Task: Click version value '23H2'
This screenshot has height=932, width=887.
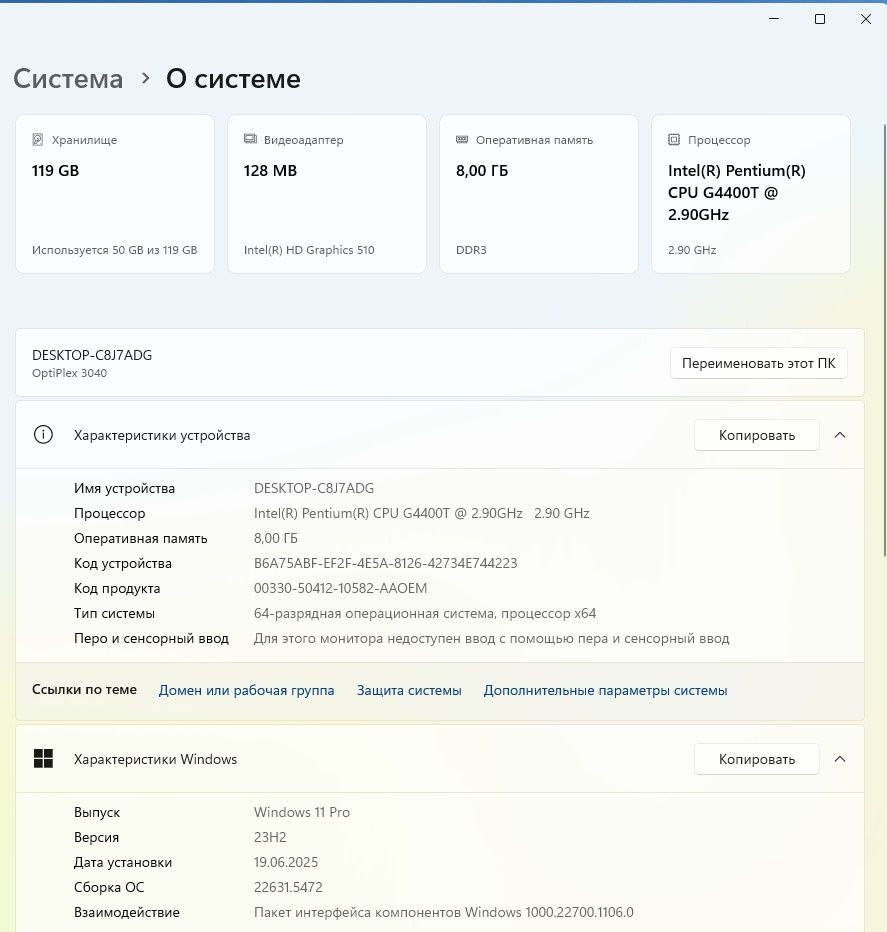Action: click(270, 837)
